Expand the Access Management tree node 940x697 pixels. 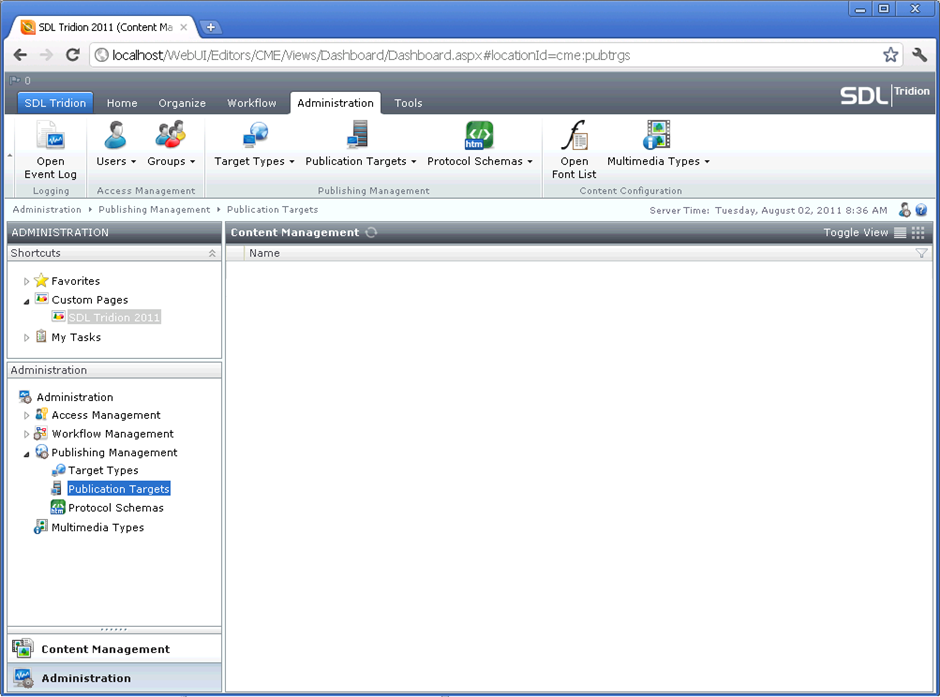pos(27,415)
